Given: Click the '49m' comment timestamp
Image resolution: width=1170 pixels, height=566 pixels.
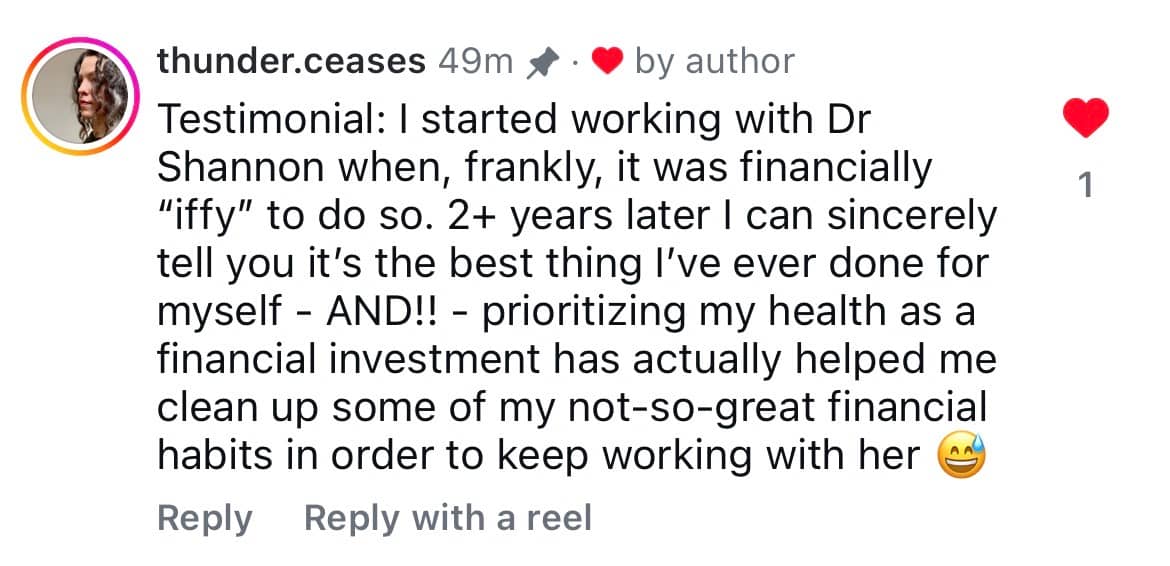Looking at the screenshot, I should tap(475, 62).
